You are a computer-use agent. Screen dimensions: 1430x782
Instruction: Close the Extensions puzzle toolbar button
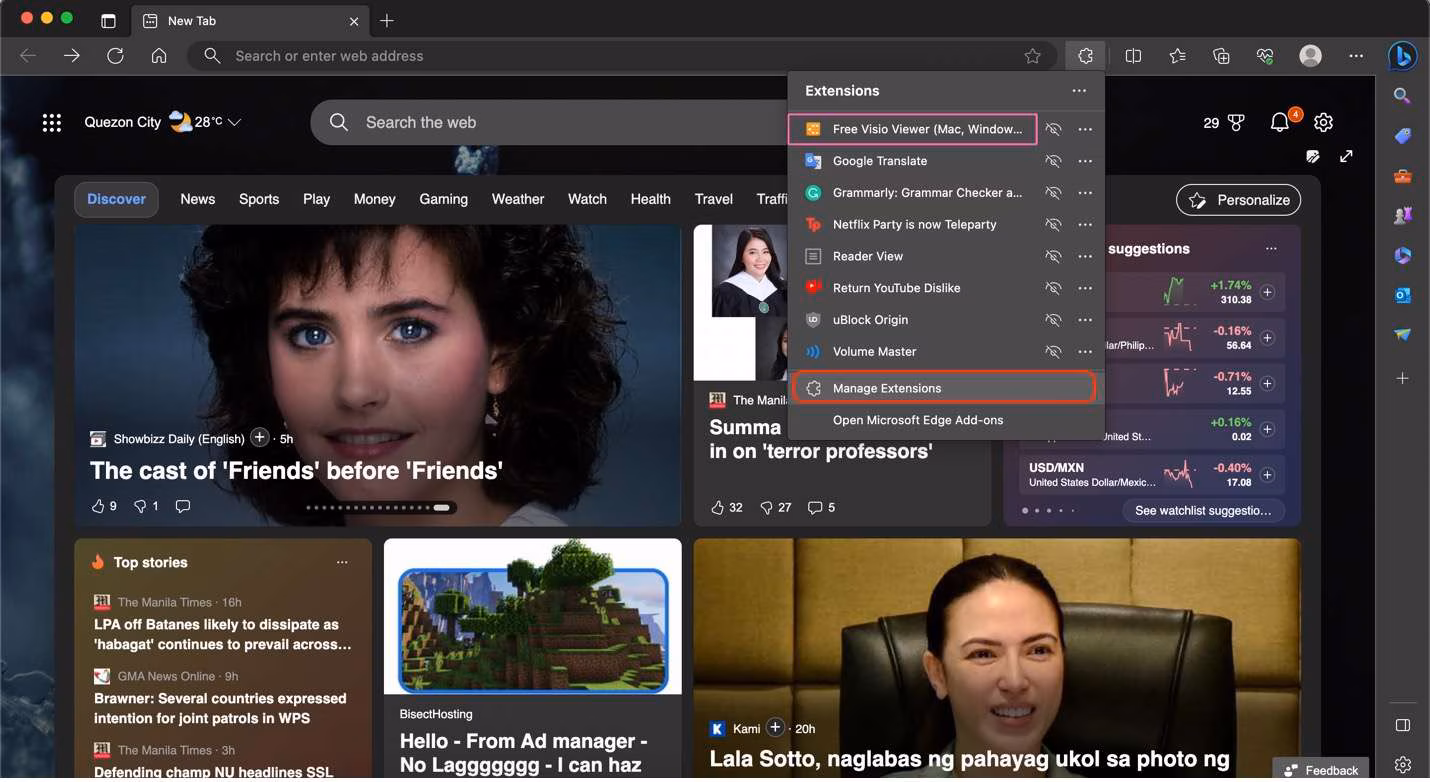1085,56
